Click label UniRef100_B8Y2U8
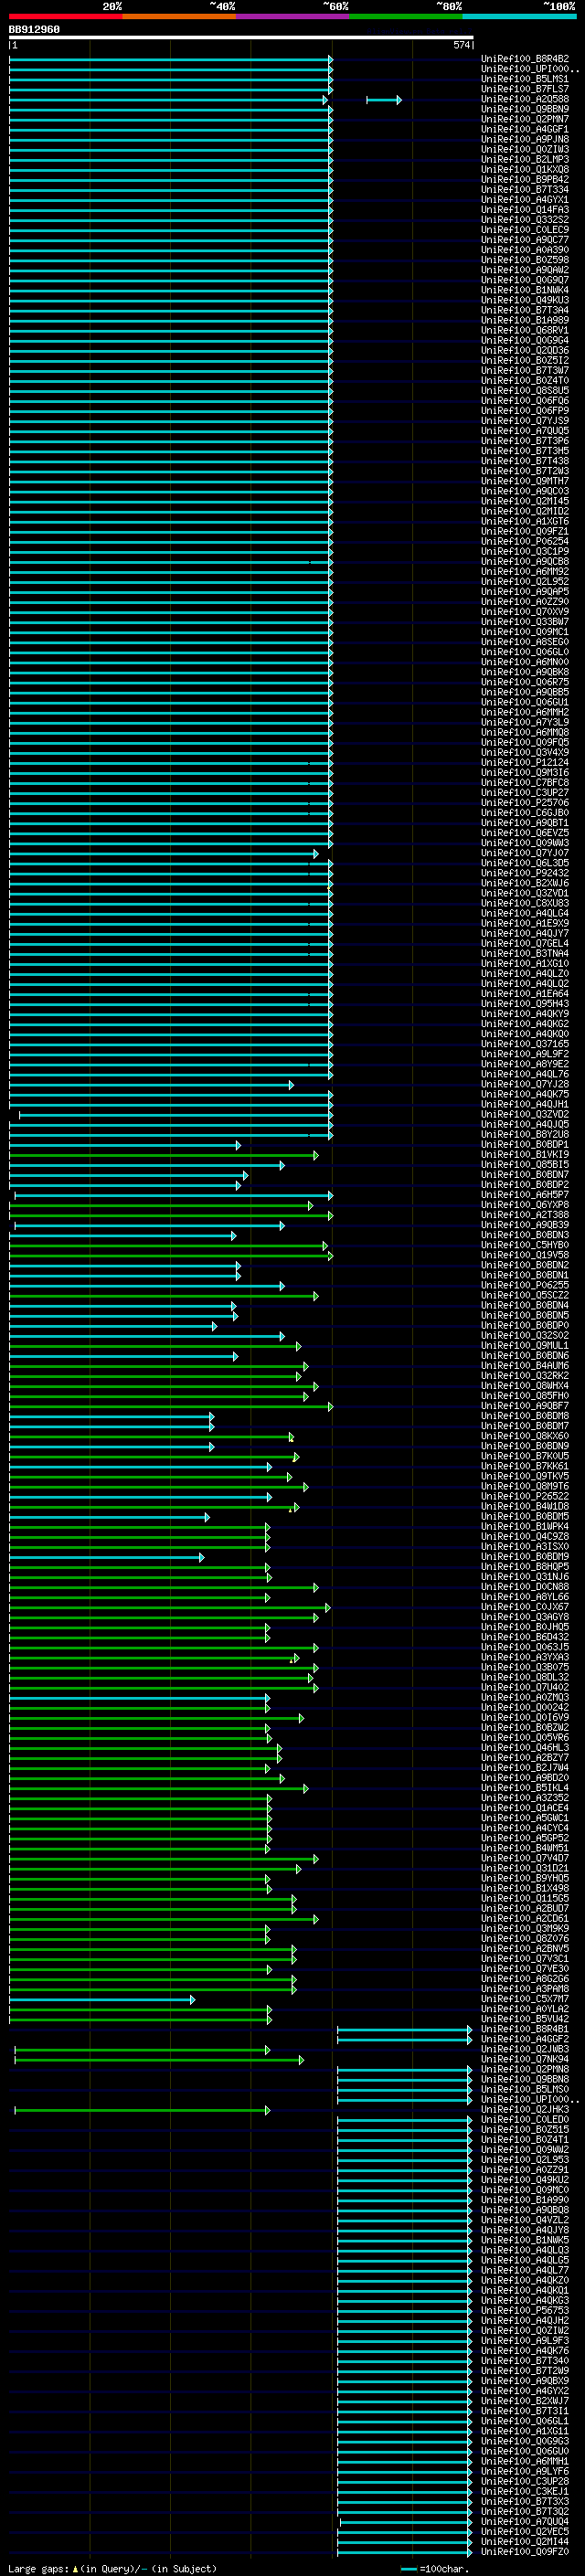The image size is (585, 2576). [525, 1135]
